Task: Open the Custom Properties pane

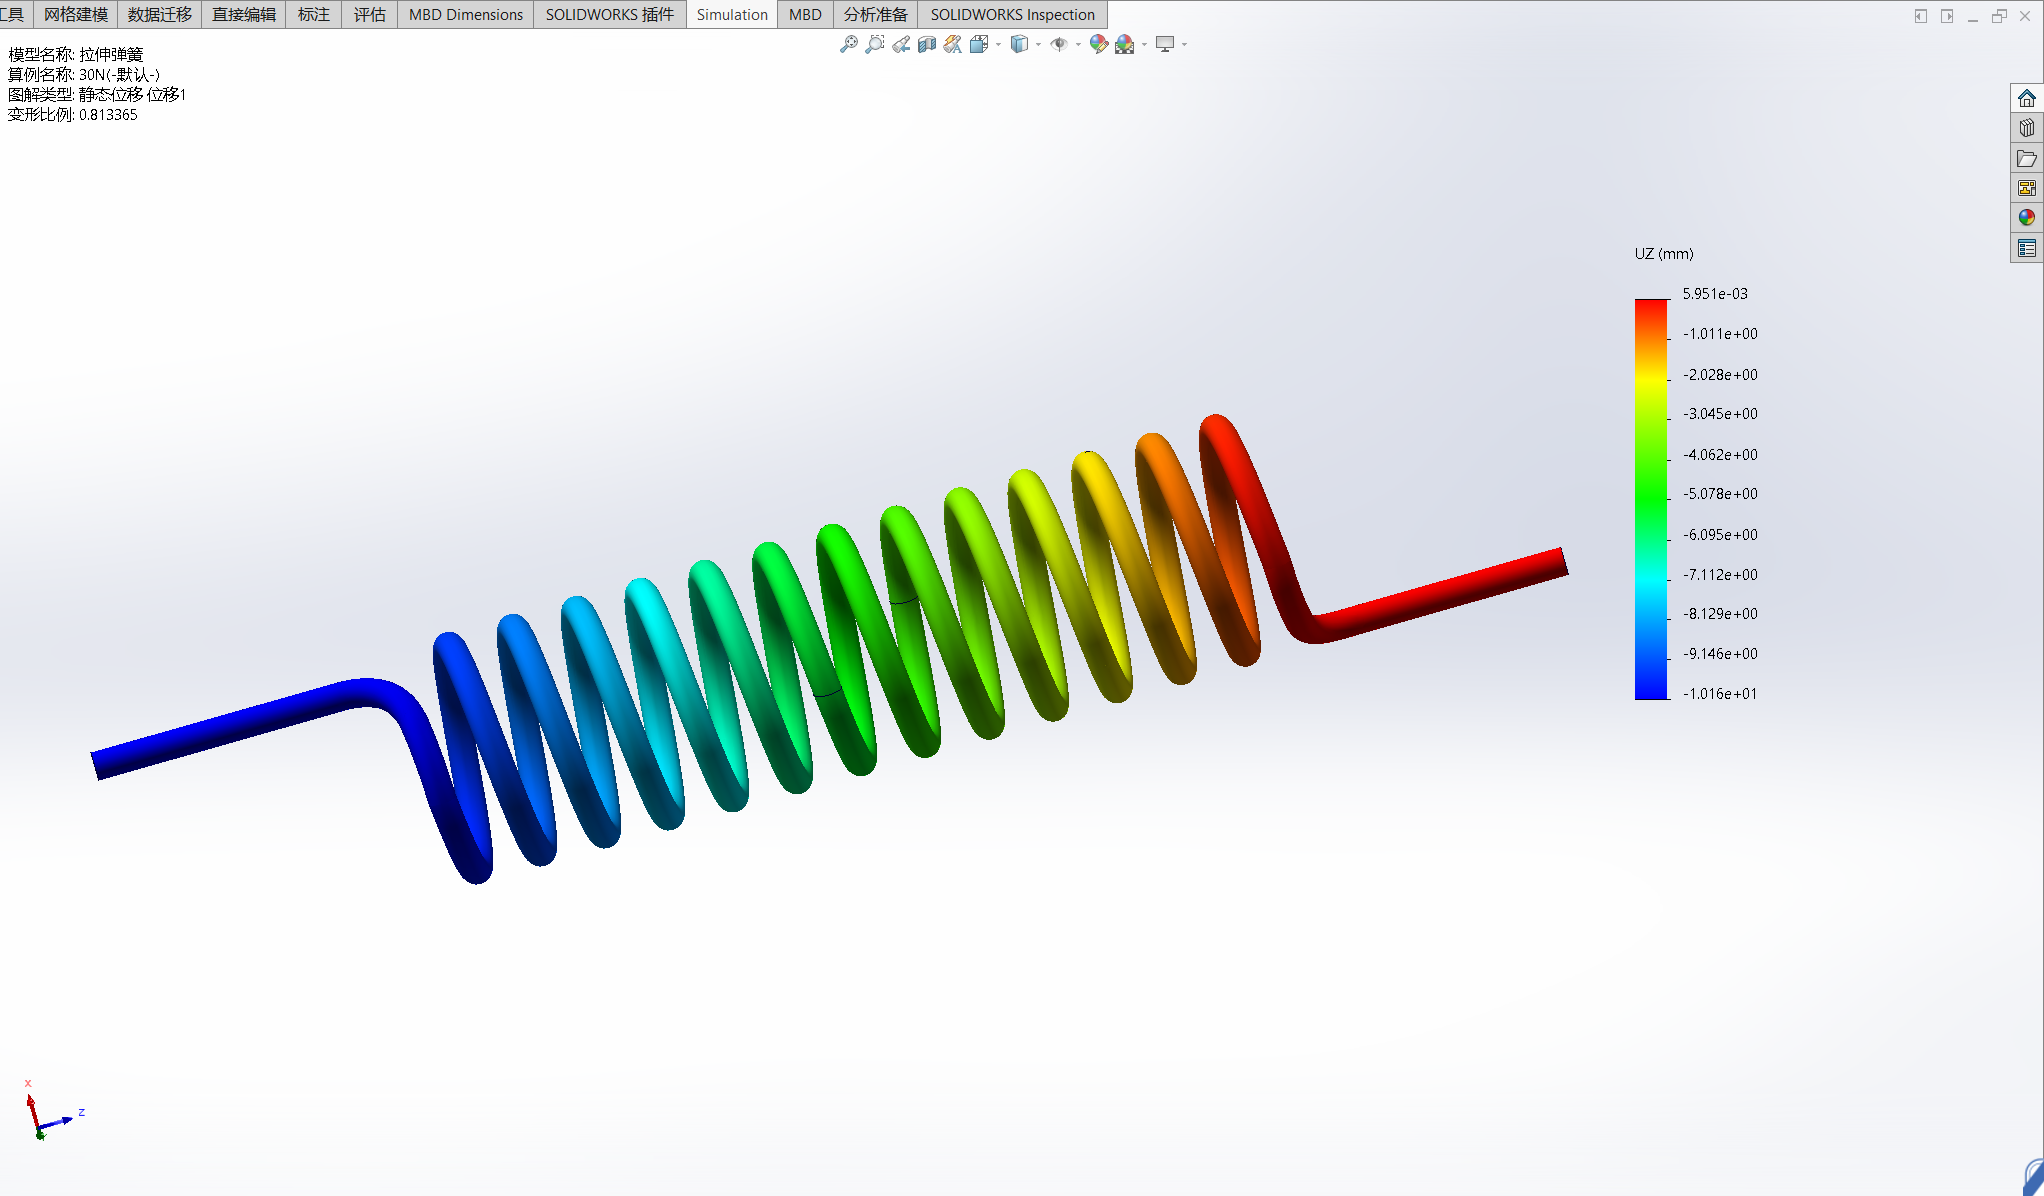Action: tap(2026, 248)
